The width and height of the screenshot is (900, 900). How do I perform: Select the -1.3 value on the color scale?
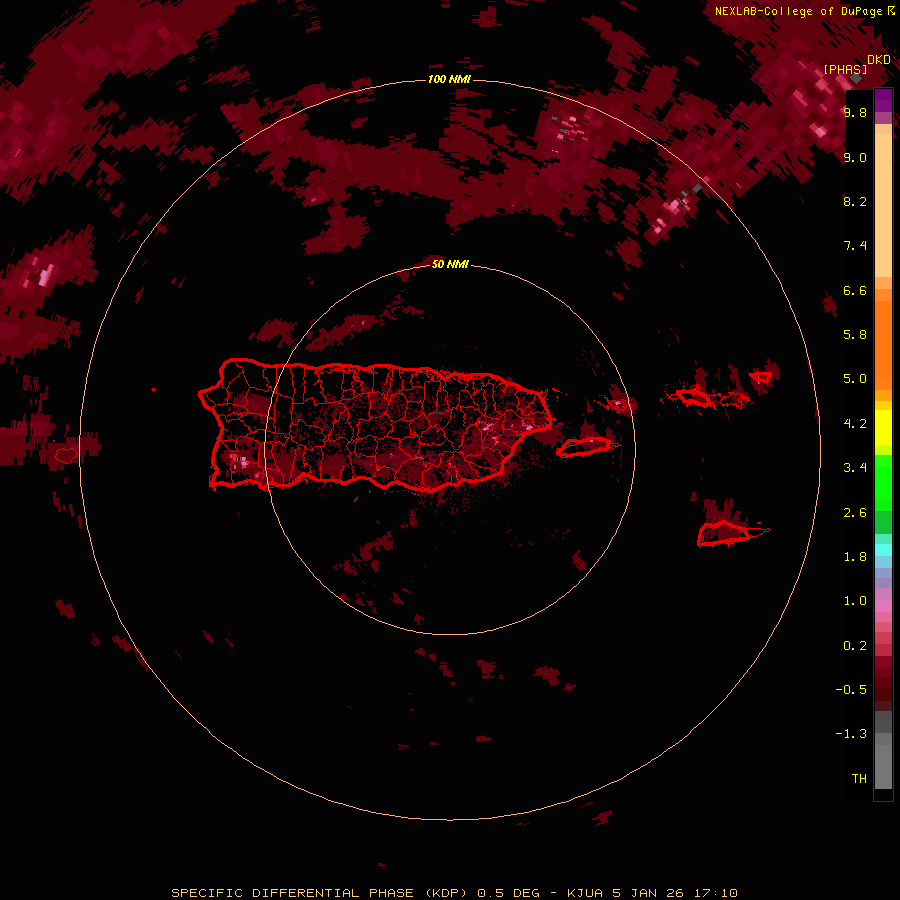pyautogui.click(x=851, y=734)
